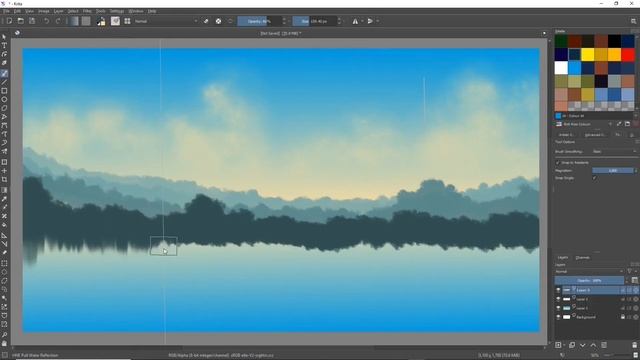Save the document using toolbar icon
640x360 pixels.
(32, 21)
